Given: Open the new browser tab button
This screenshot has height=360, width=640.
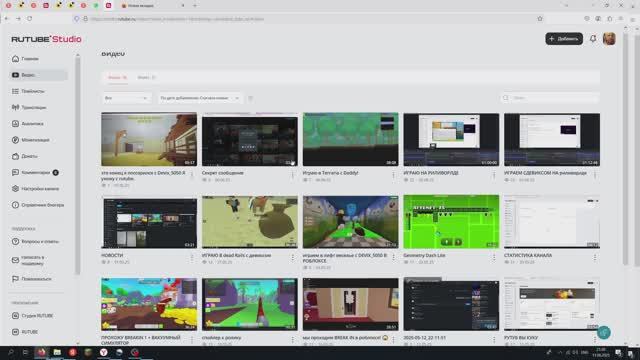Looking at the screenshot, I should 195,6.
